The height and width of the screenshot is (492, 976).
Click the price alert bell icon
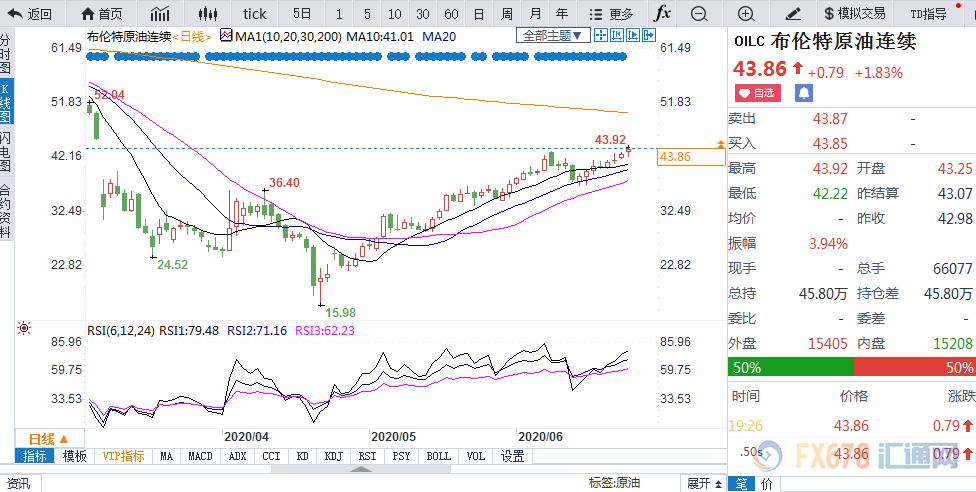click(x=804, y=93)
